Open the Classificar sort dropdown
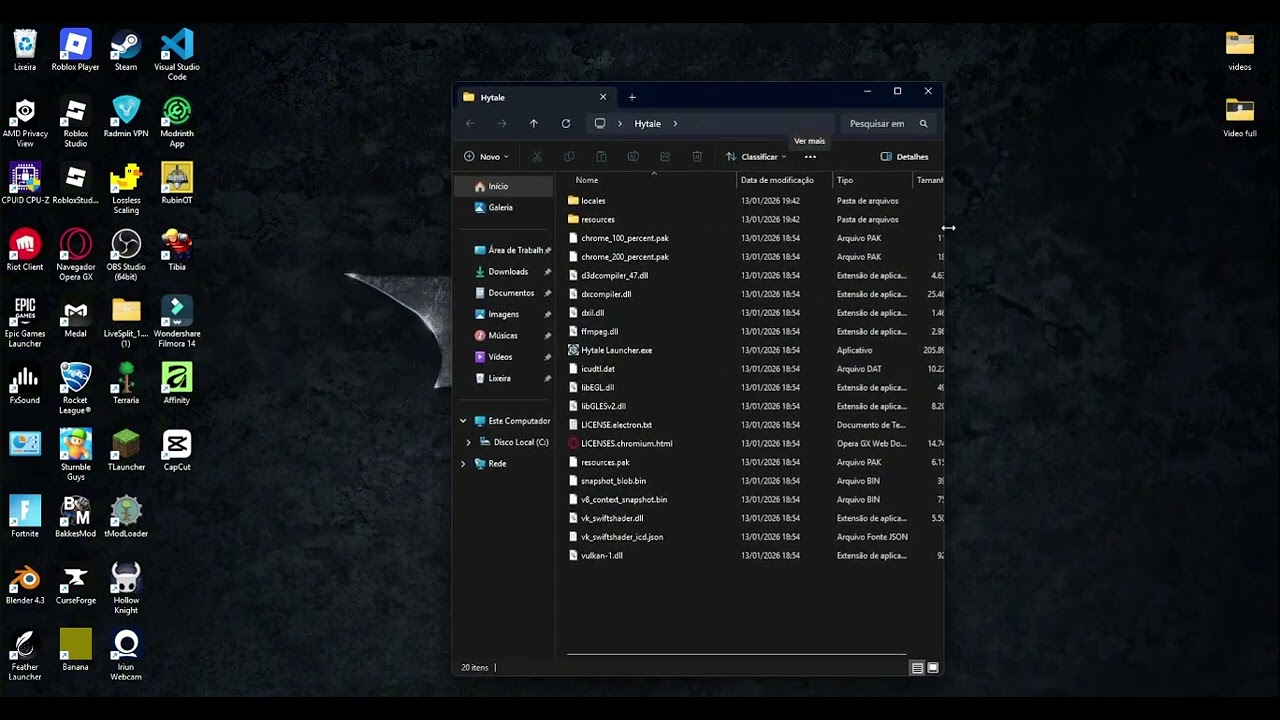This screenshot has width=1280, height=720. click(x=756, y=157)
